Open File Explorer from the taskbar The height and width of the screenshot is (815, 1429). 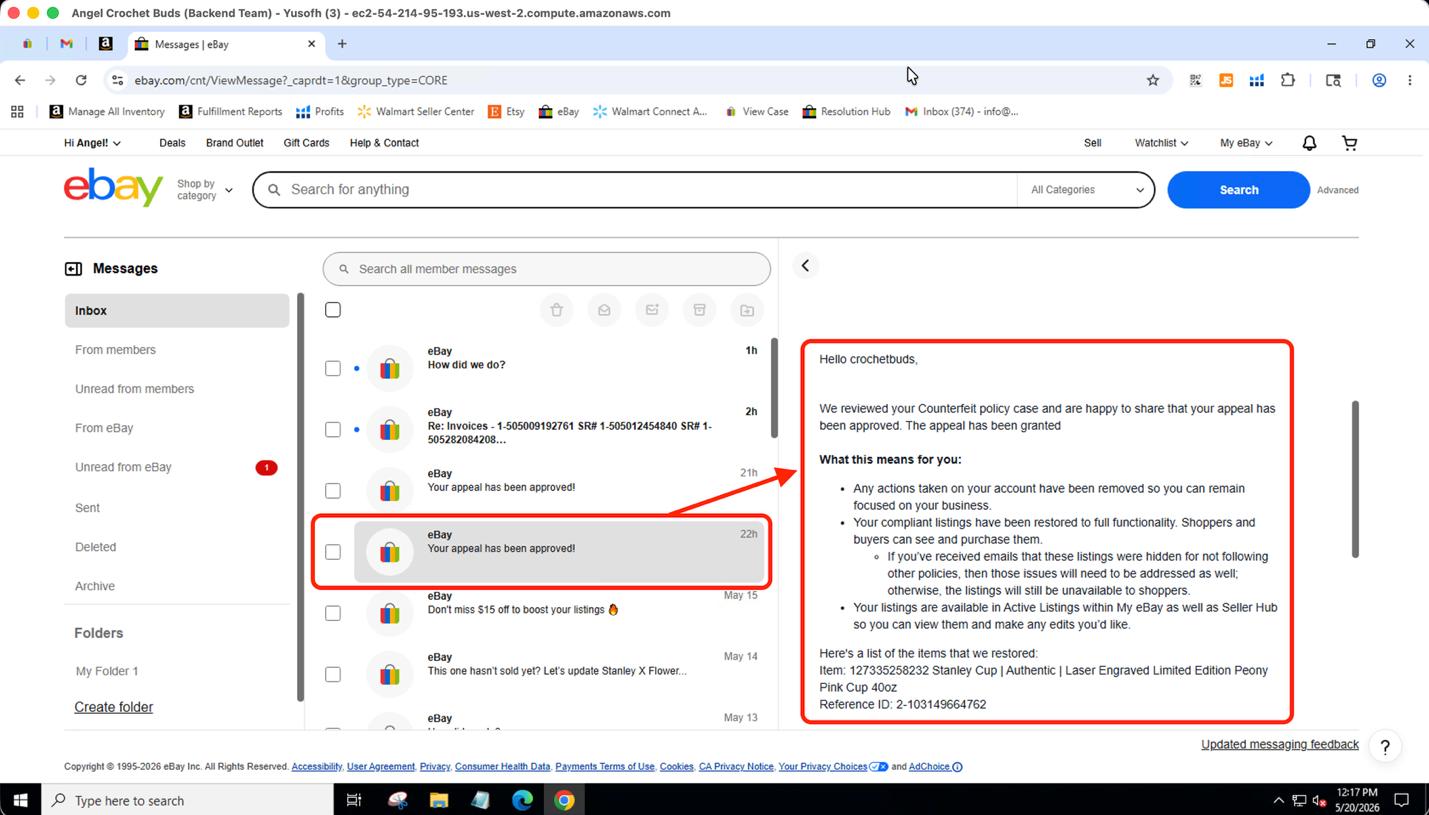point(439,800)
